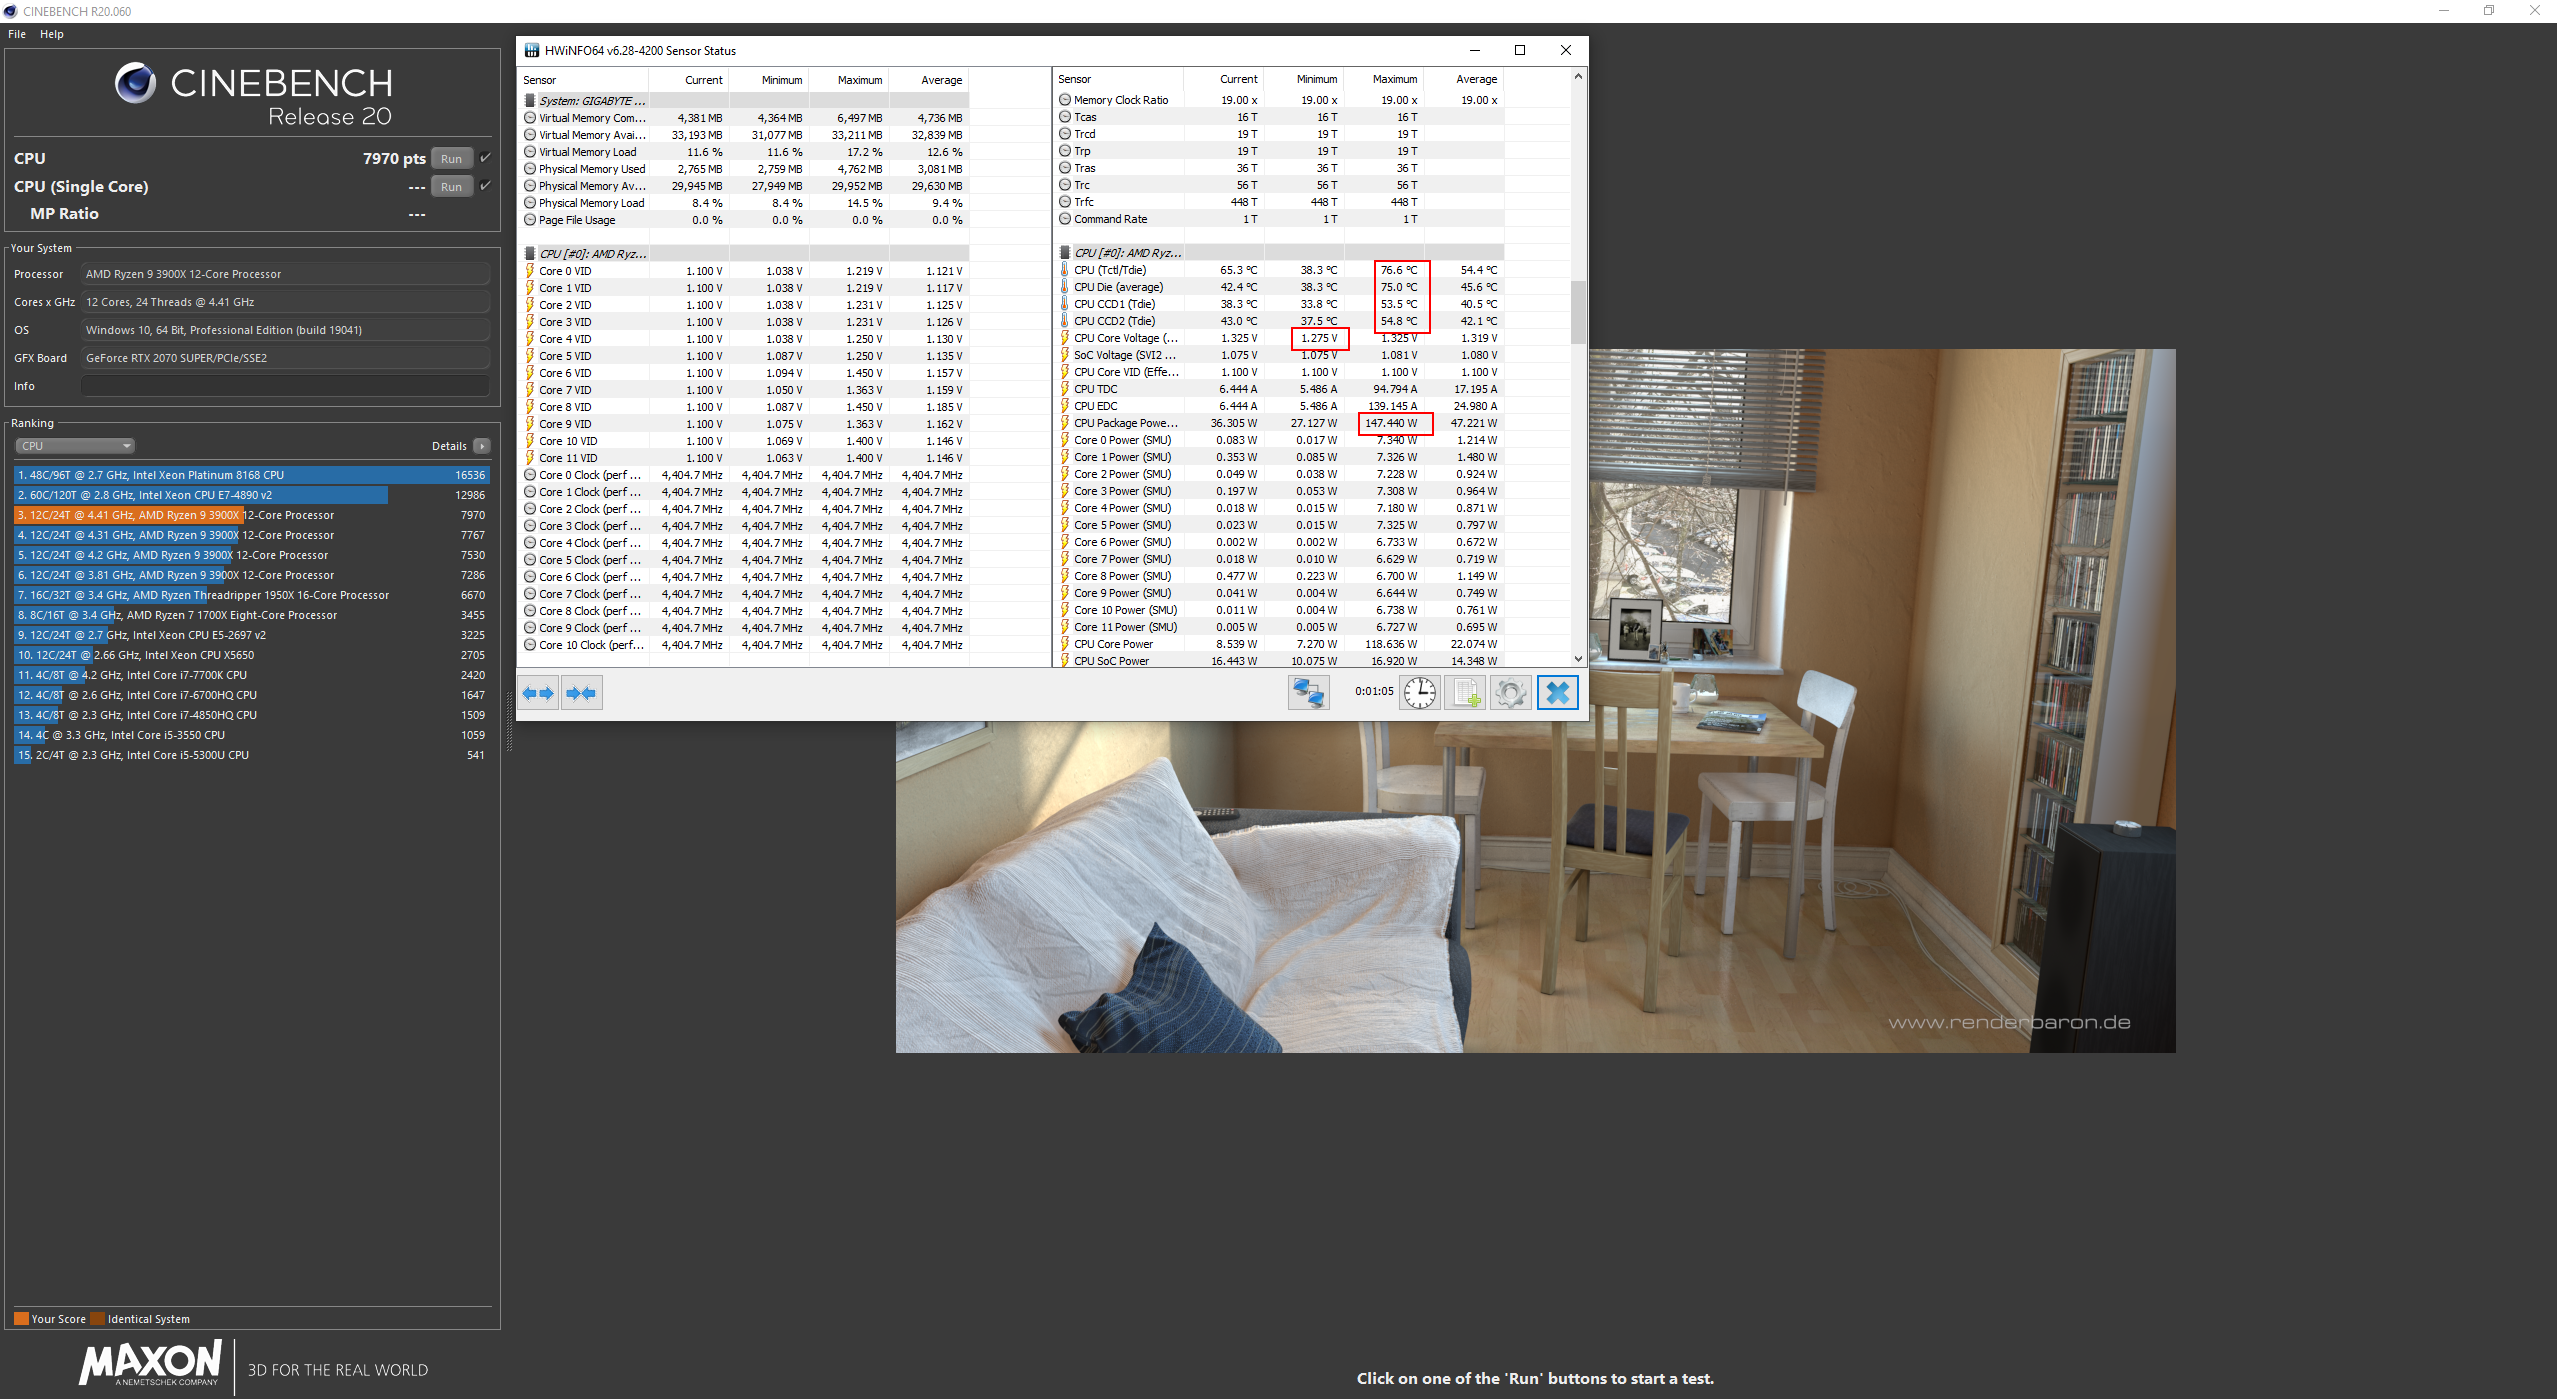
Task: Click the sensor list vertical scrollbar thumb
Action: tap(1578, 310)
